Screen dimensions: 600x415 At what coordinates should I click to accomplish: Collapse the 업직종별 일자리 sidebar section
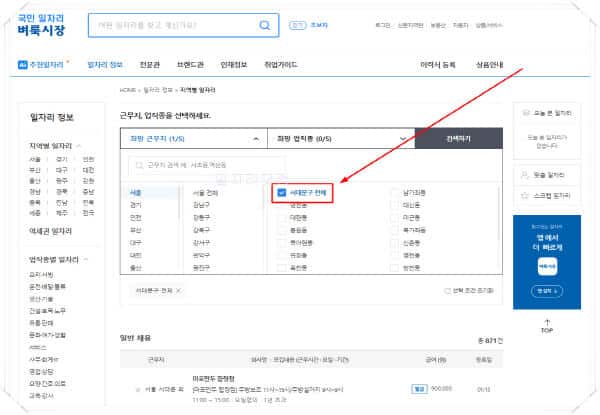pyautogui.click(x=86, y=260)
